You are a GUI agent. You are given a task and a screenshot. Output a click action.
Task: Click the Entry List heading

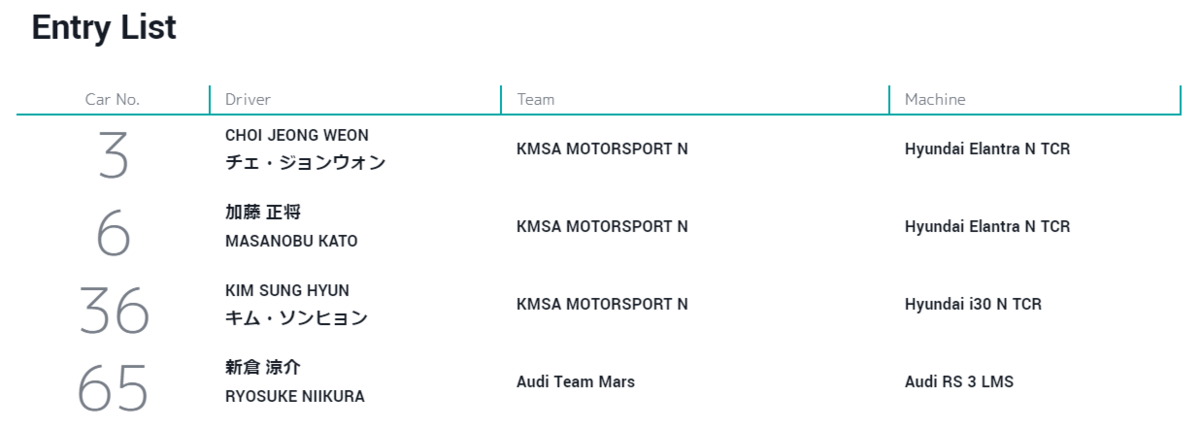[x=104, y=27]
